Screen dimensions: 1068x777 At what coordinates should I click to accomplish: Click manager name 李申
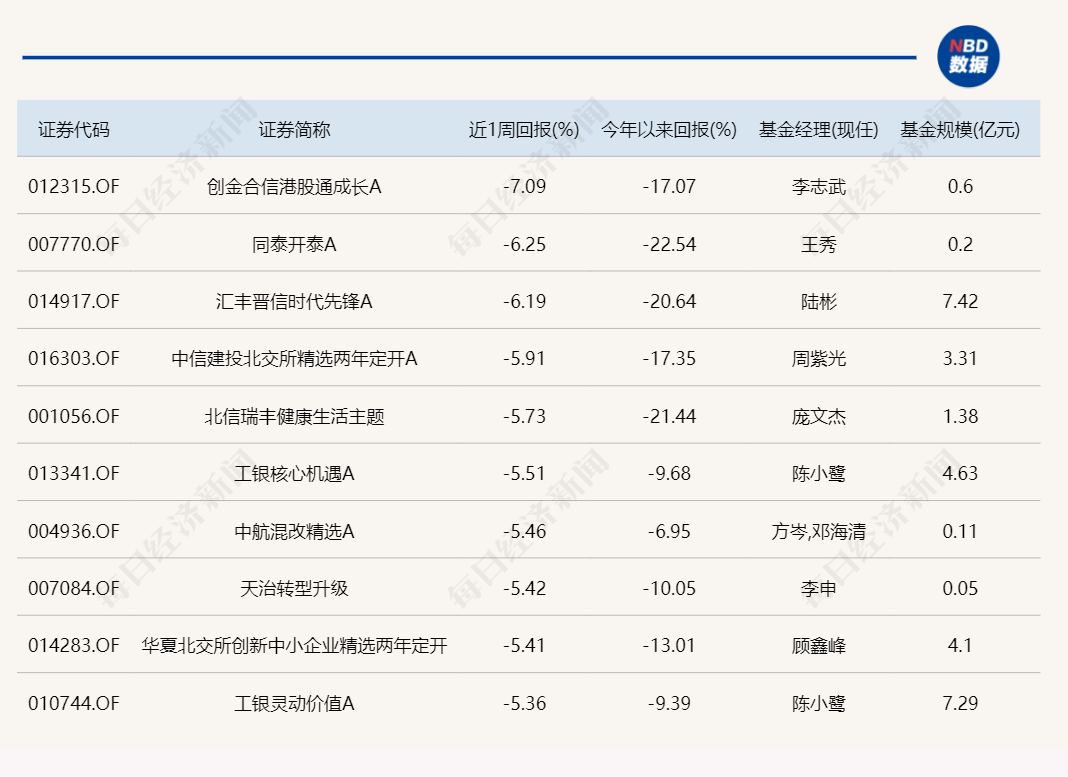819,589
